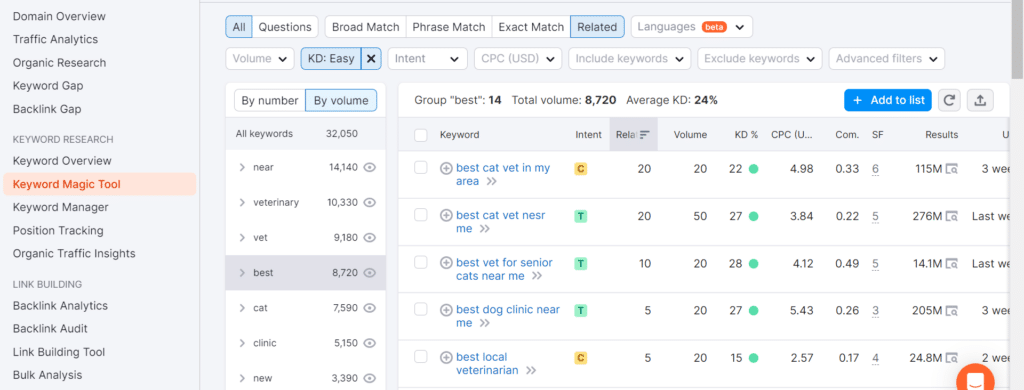Expand the 'new' keyword group
The image size is (1024, 390).
coord(242,378)
